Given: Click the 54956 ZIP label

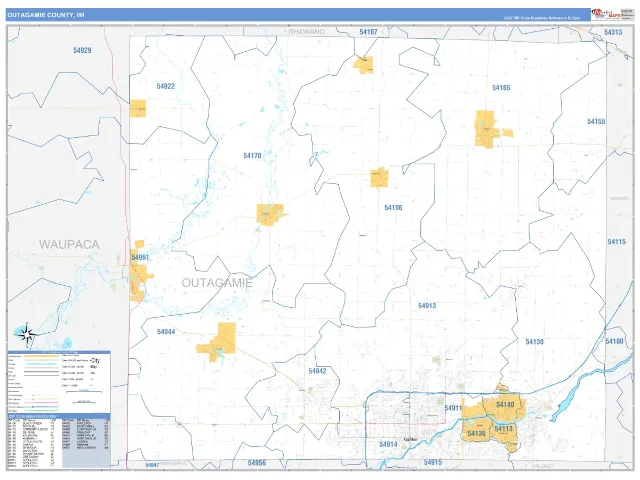Looking at the screenshot, I should [257, 463].
